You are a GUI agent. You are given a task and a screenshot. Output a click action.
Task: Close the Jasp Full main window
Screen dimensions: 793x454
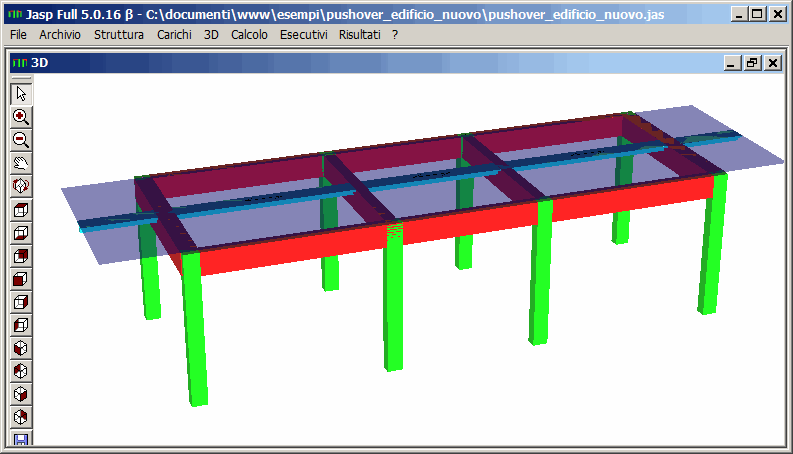(777, 14)
